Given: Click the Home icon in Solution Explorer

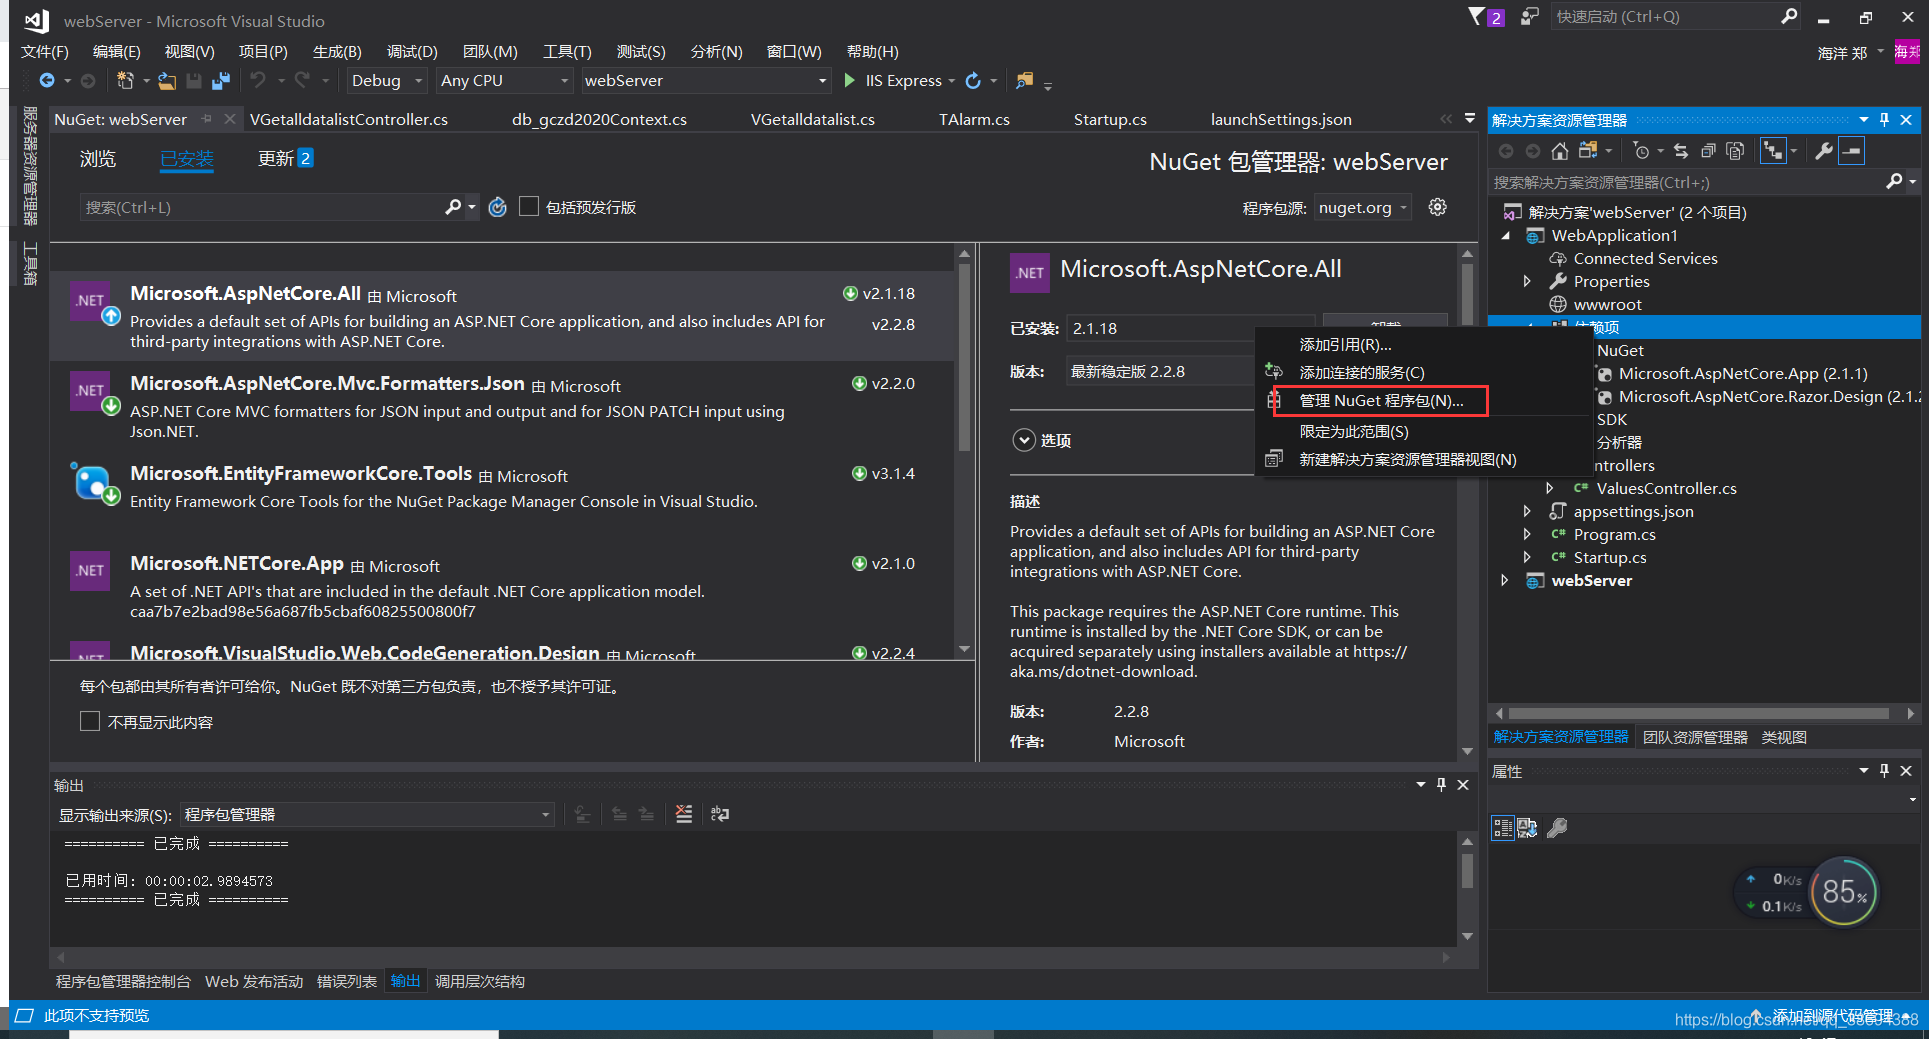Looking at the screenshot, I should tap(1559, 151).
